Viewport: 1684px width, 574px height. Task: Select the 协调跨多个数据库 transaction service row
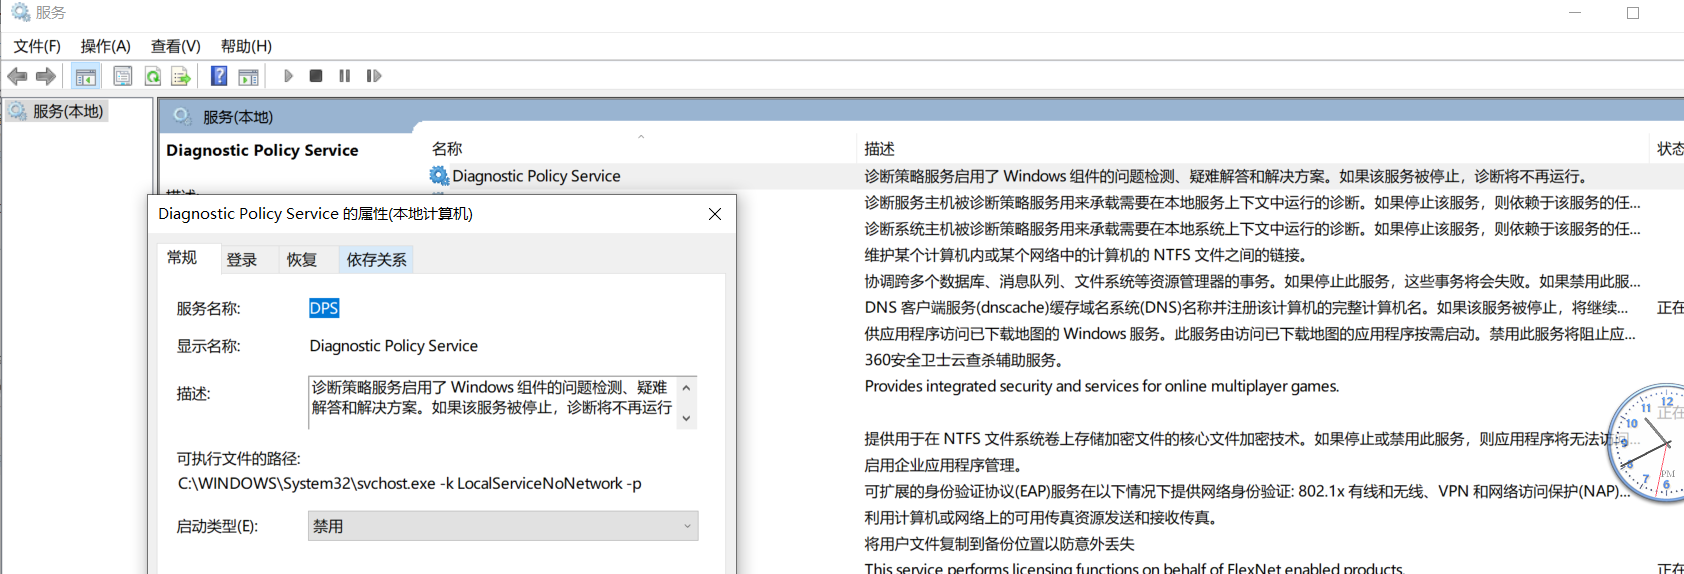1252,281
